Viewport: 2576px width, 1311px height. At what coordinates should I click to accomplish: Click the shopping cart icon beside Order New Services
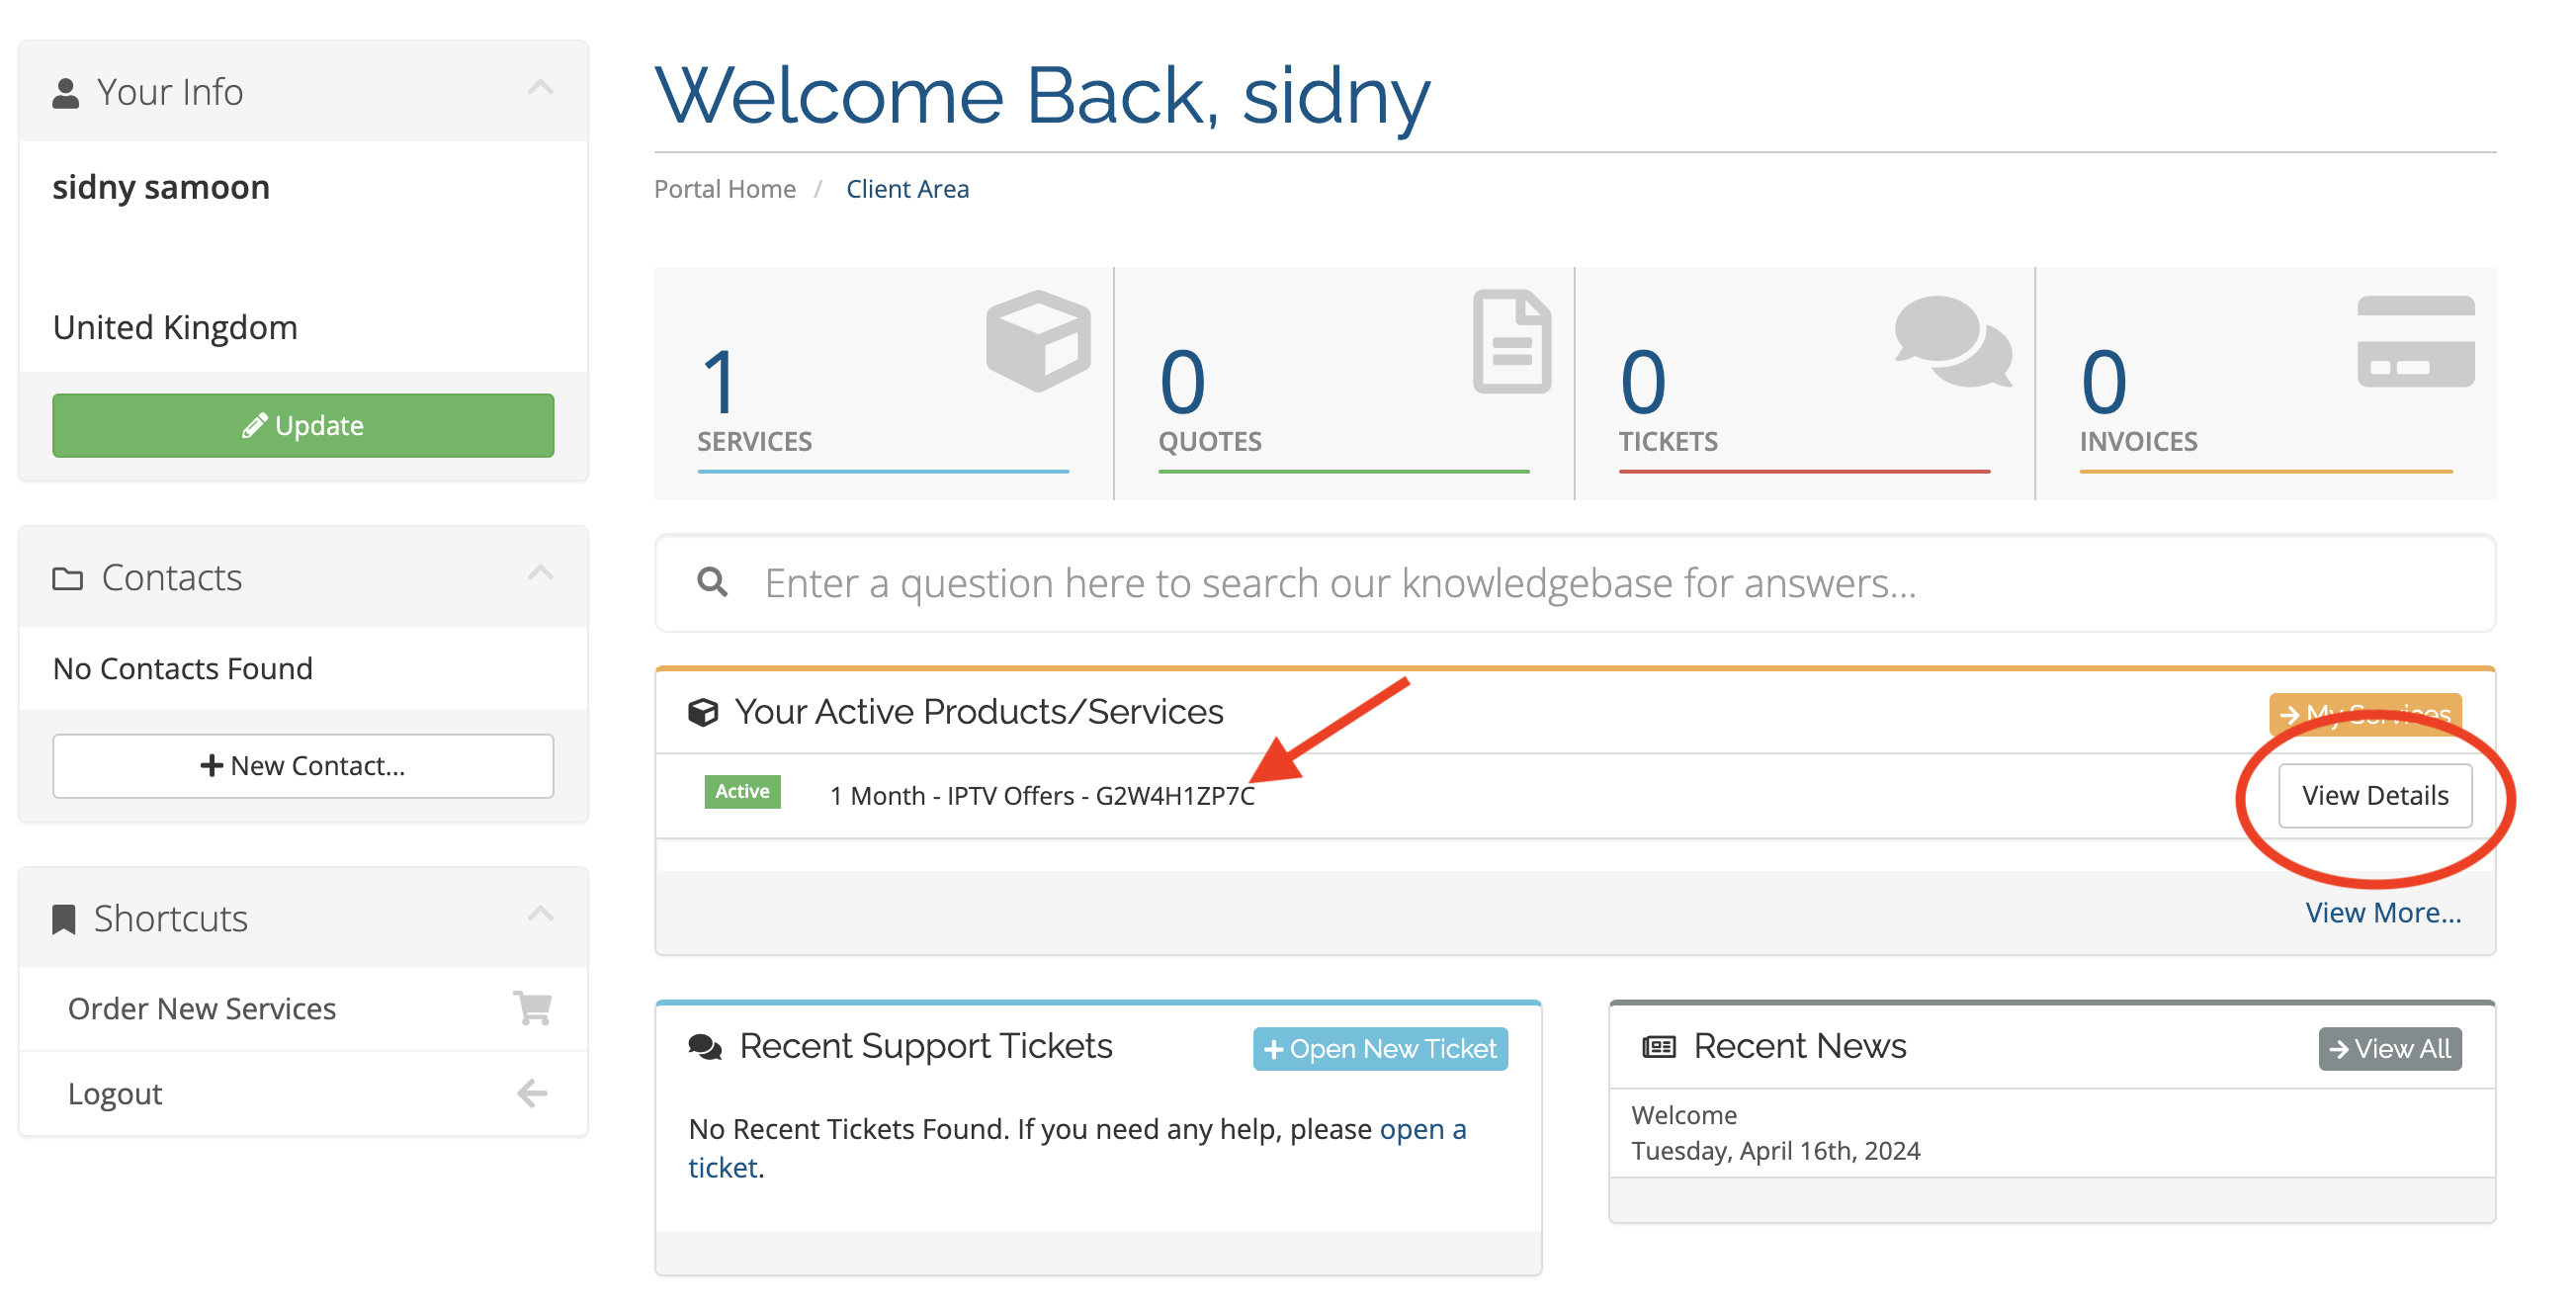(532, 1007)
